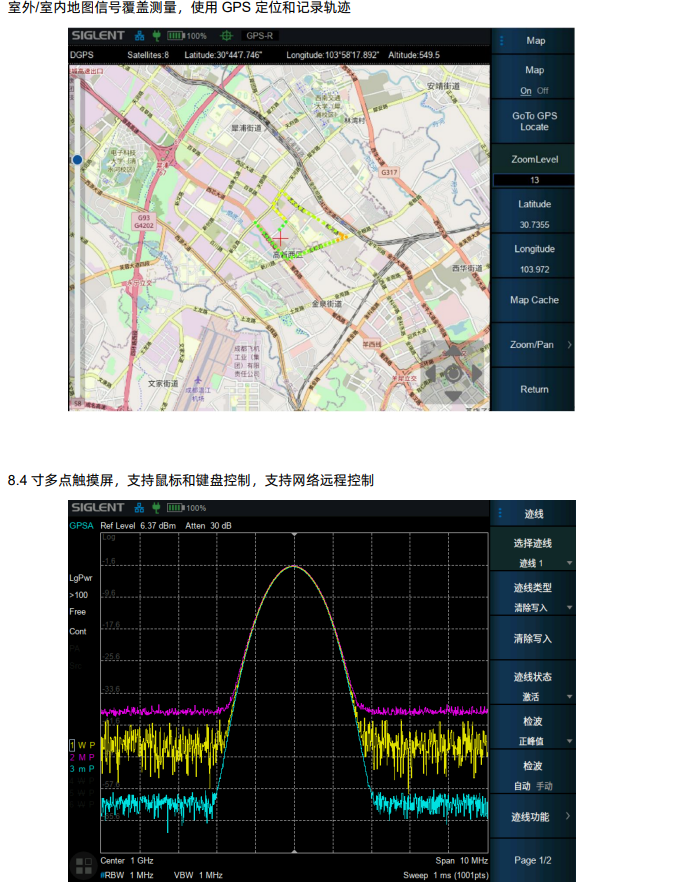Select trace 1 W P indicator

[82, 744]
